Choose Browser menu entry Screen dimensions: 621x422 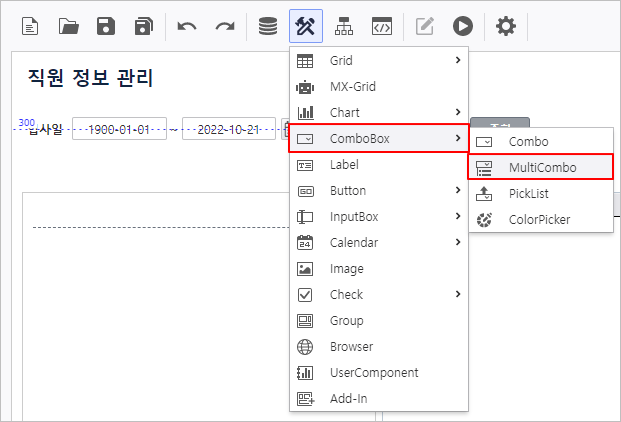pos(379,347)
